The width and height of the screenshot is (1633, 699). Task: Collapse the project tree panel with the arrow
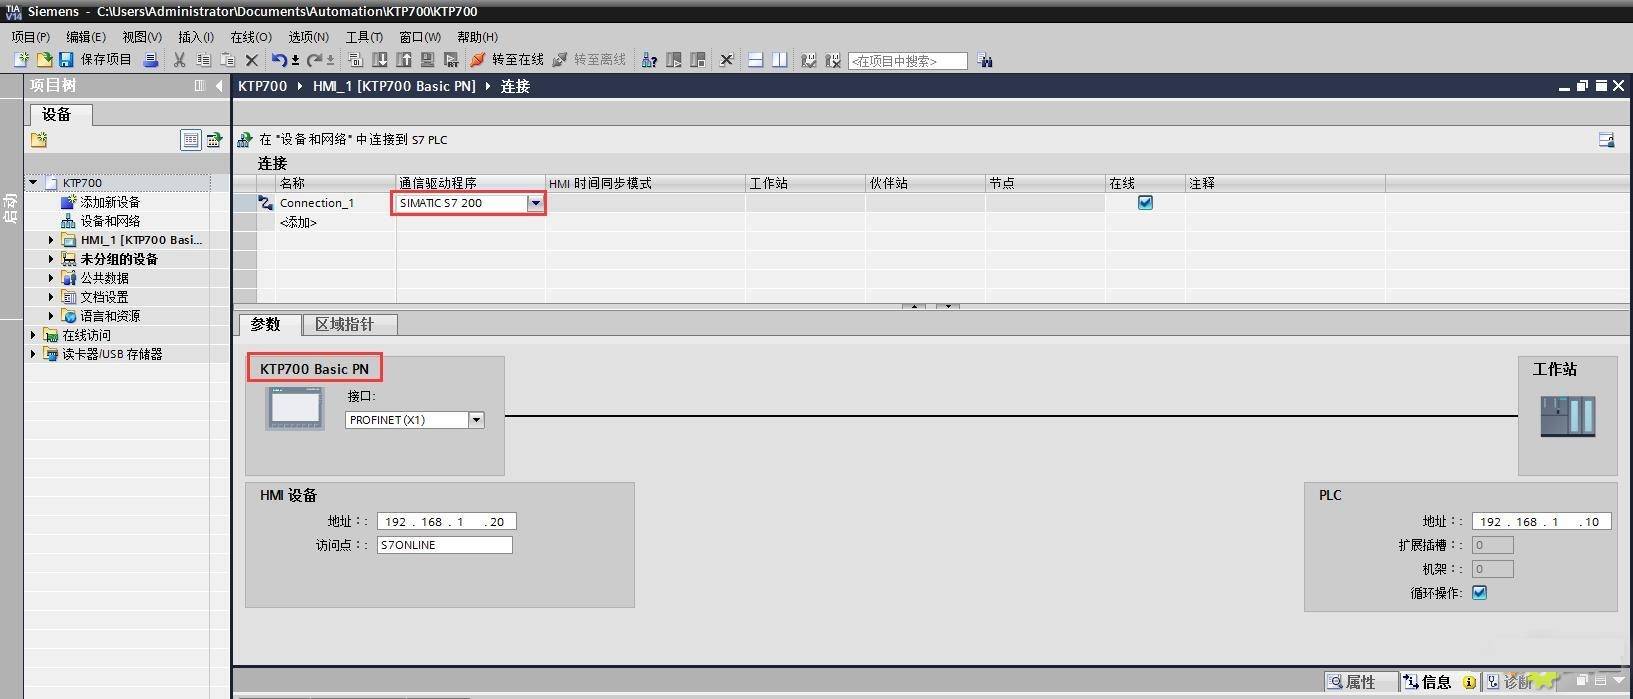coord(219,86)
